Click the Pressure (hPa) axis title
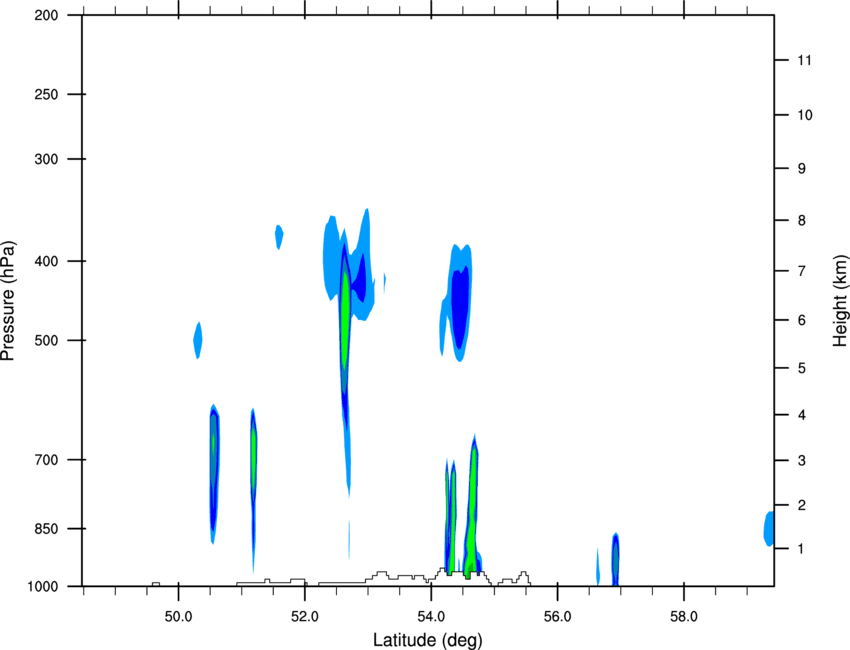The width and height of the screenshot is (850, 650). (x=8, y=301)
